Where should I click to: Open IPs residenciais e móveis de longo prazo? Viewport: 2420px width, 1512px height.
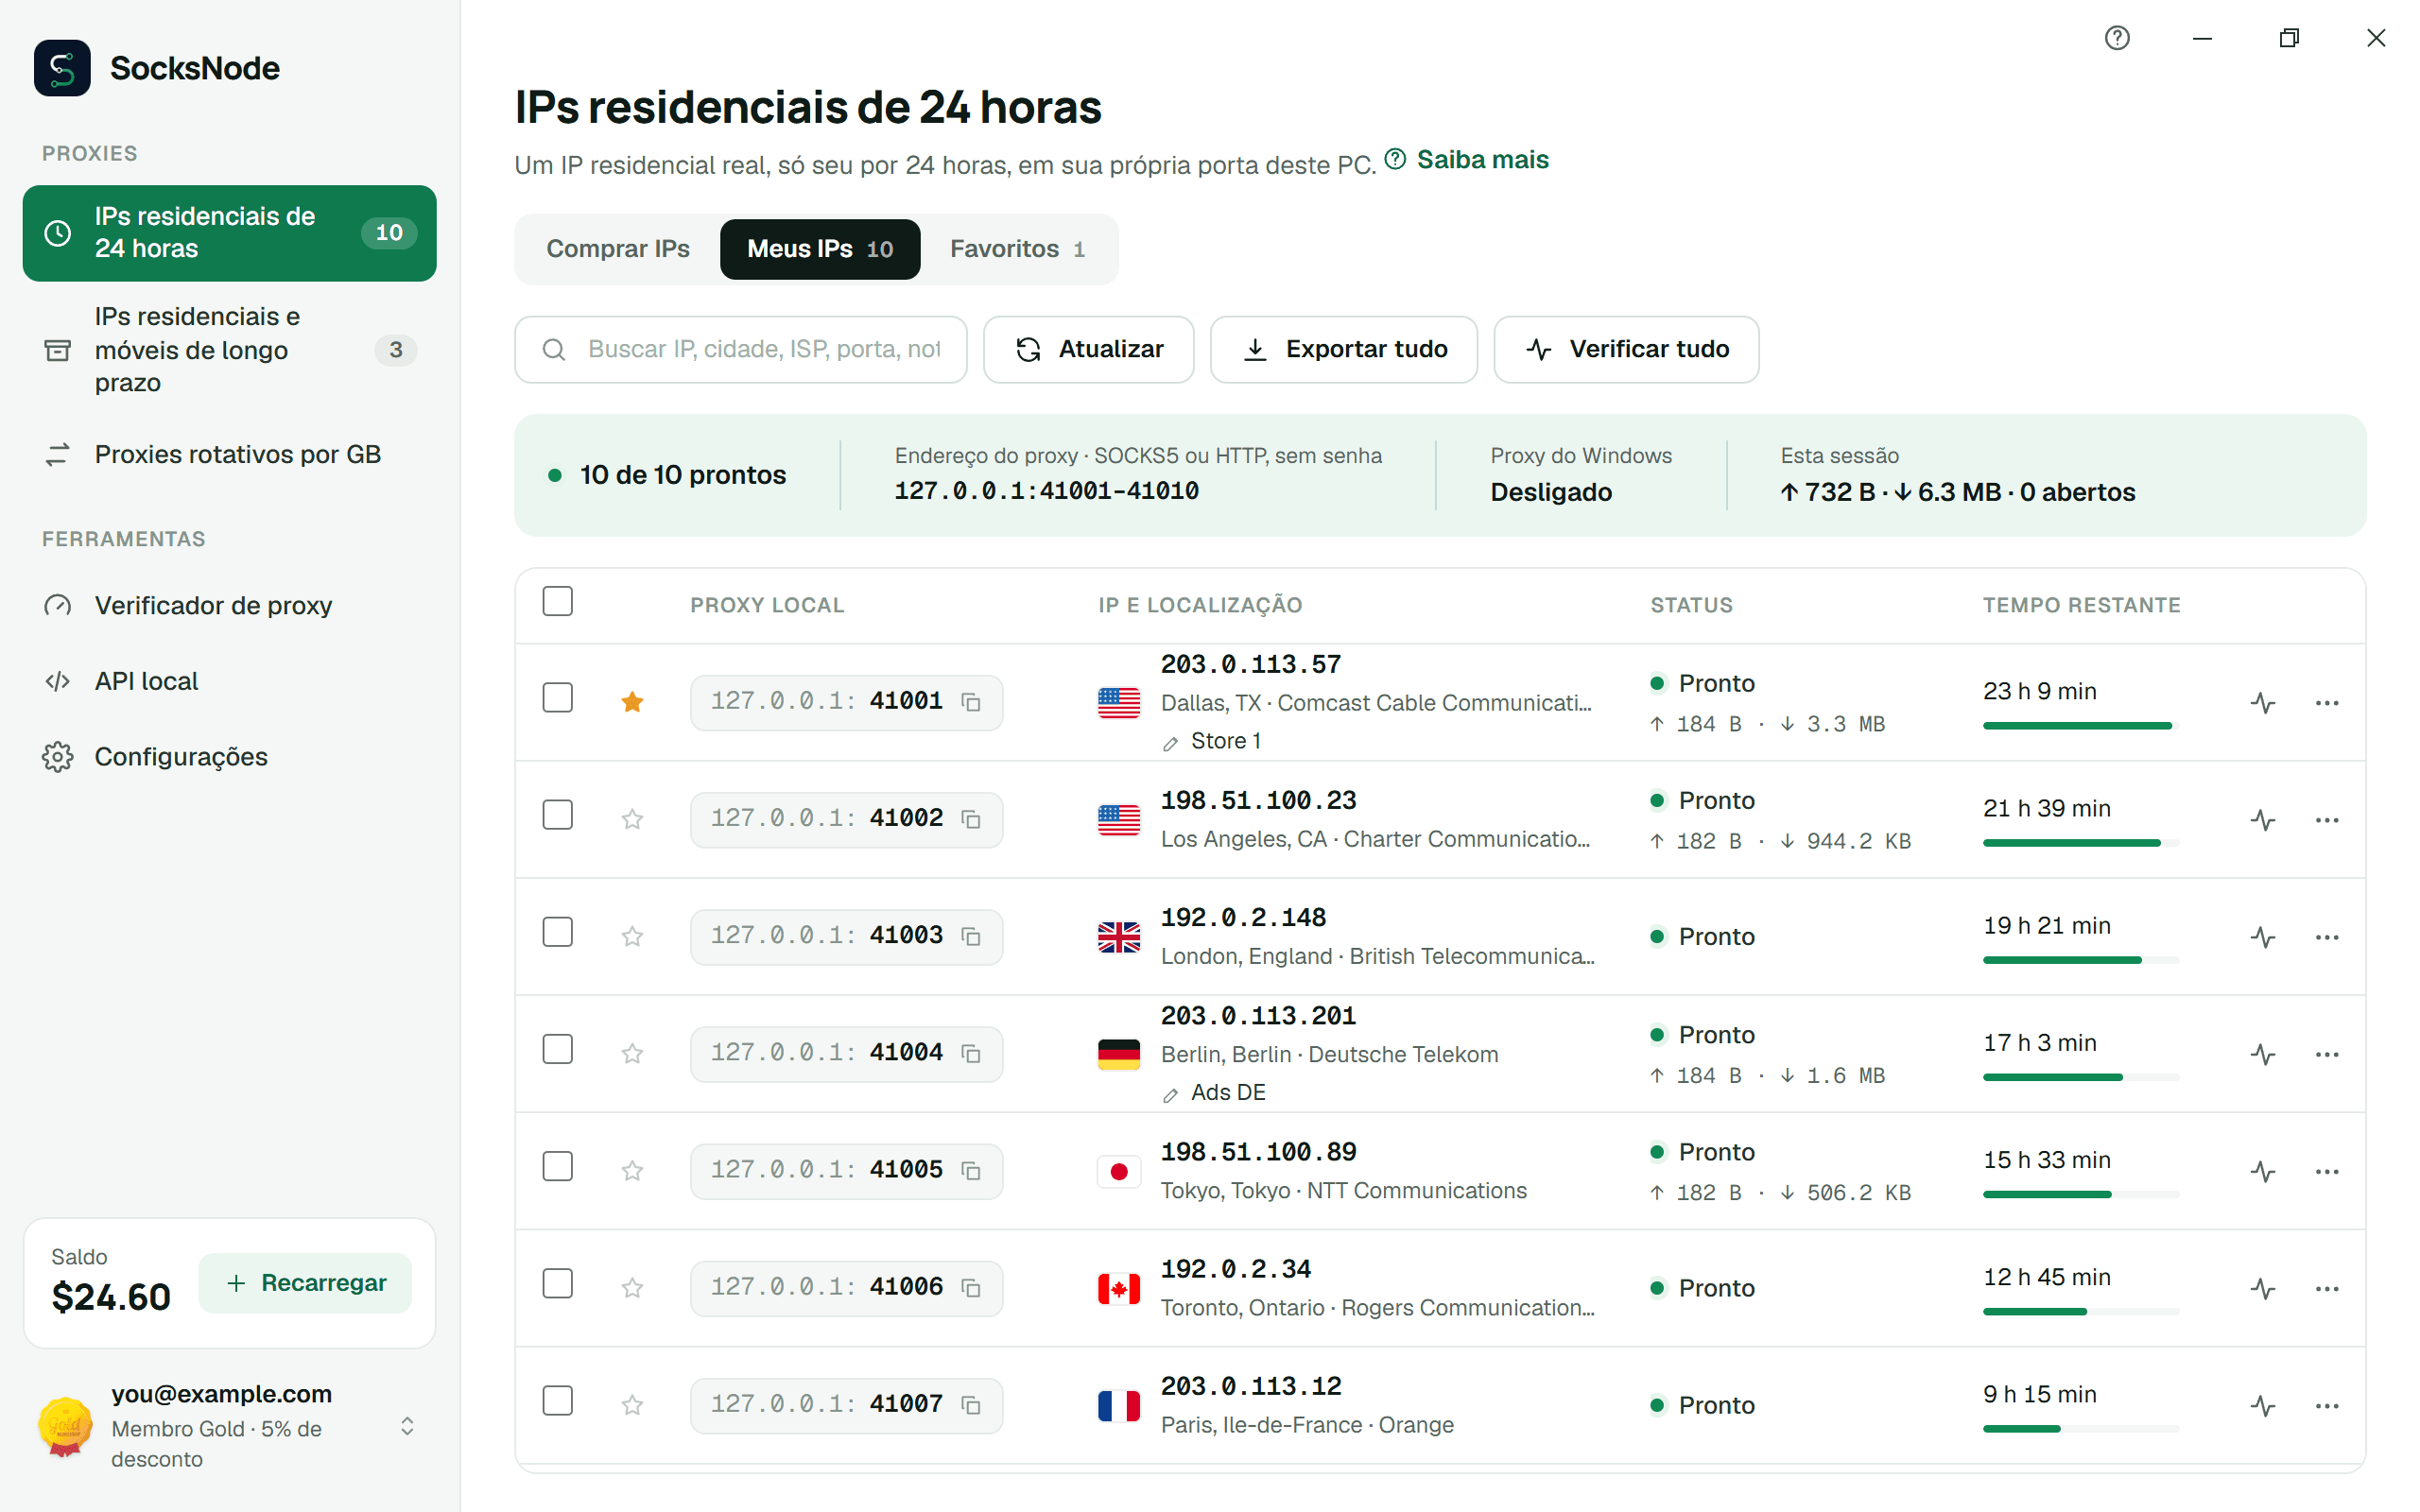(x=229, y=349)
